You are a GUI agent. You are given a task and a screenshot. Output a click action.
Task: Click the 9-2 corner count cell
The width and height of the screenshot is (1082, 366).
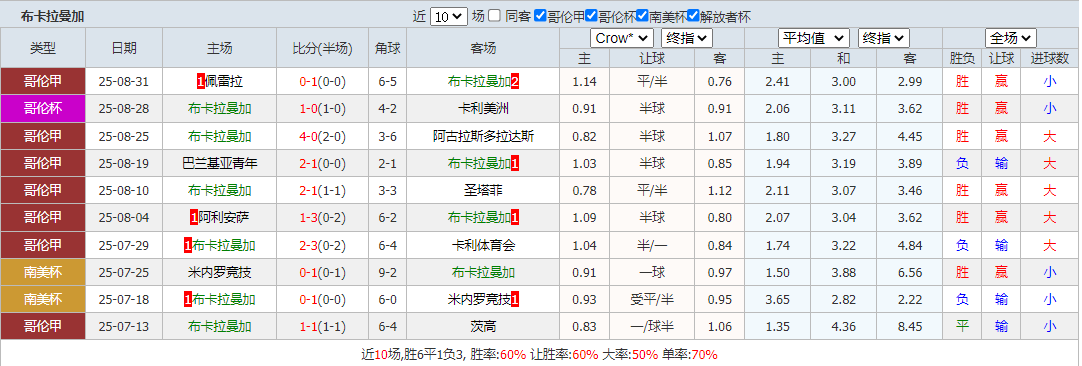[388, 272]
